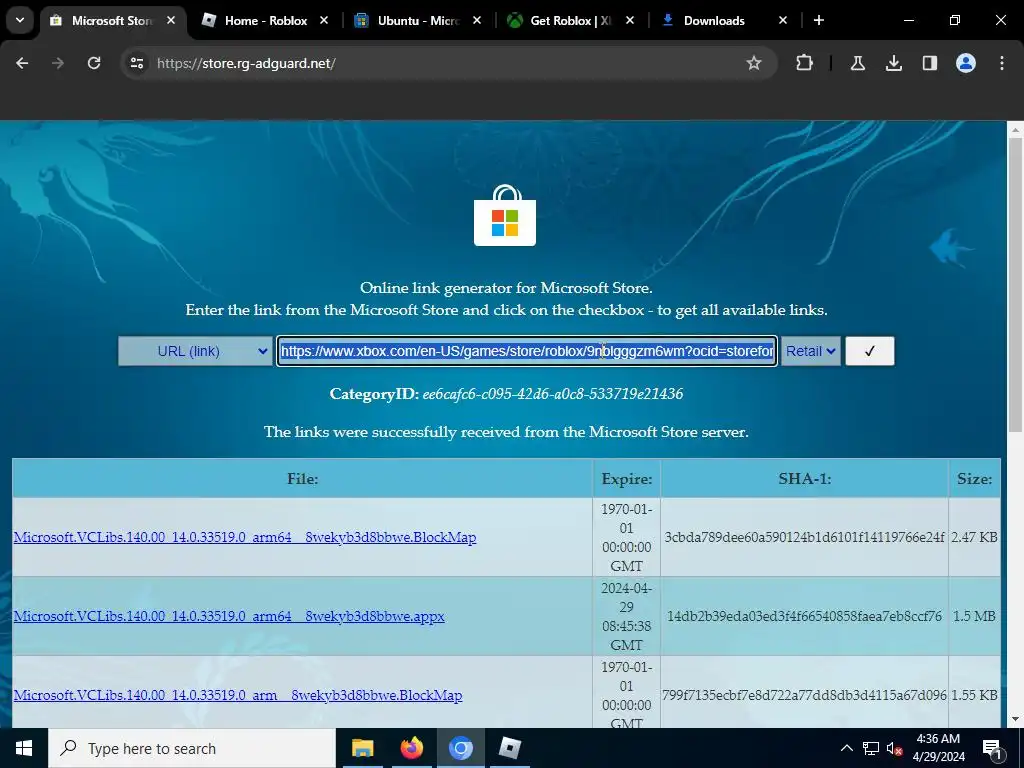Select the Microsoft Store tab

(x=114, y=20)
